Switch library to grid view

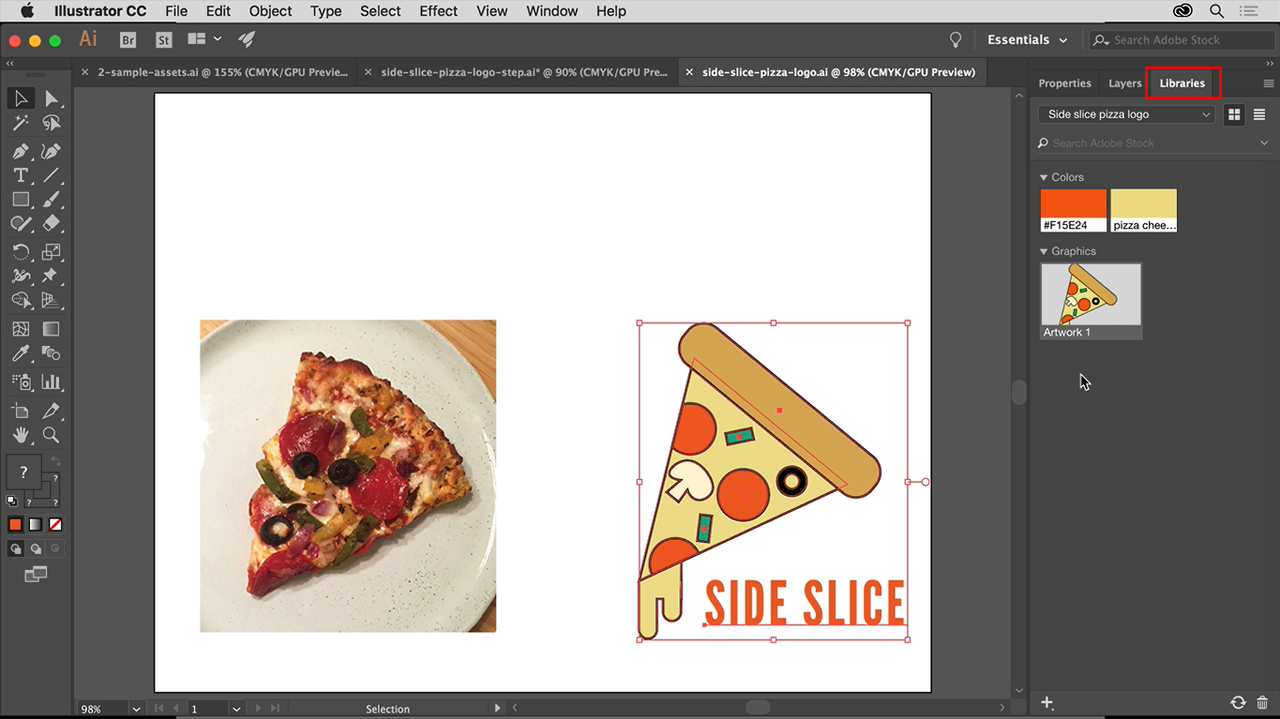[1234, 114]
